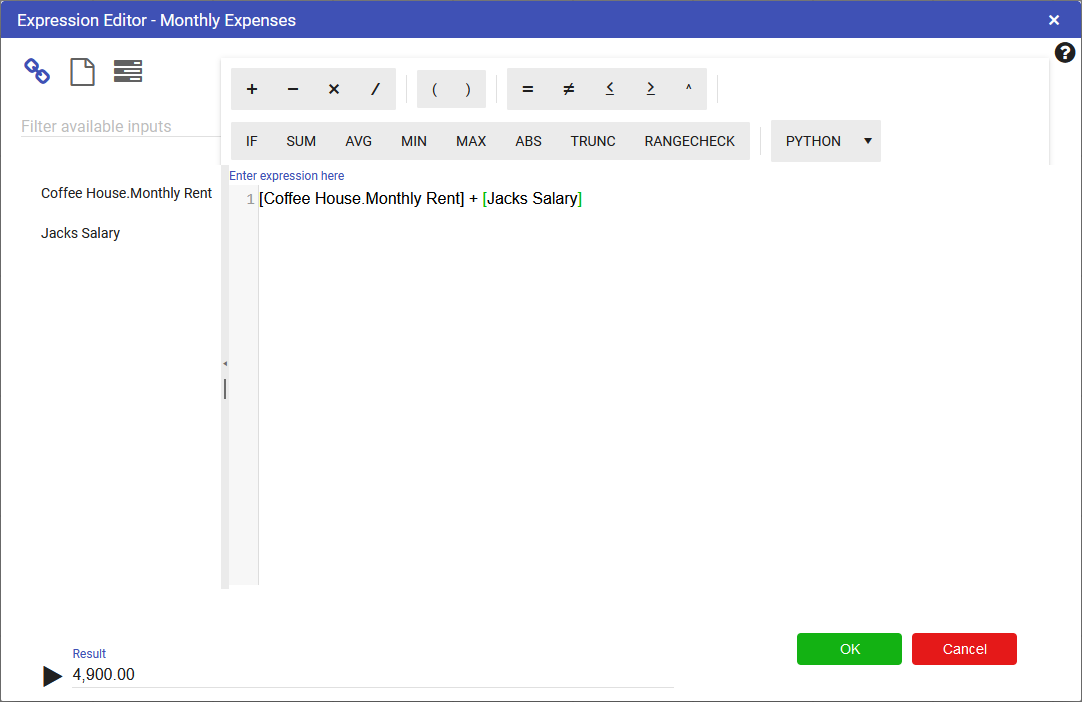Click the chain link icon
The height and width of the screenshot is (702, 1082).
point(37,71)
